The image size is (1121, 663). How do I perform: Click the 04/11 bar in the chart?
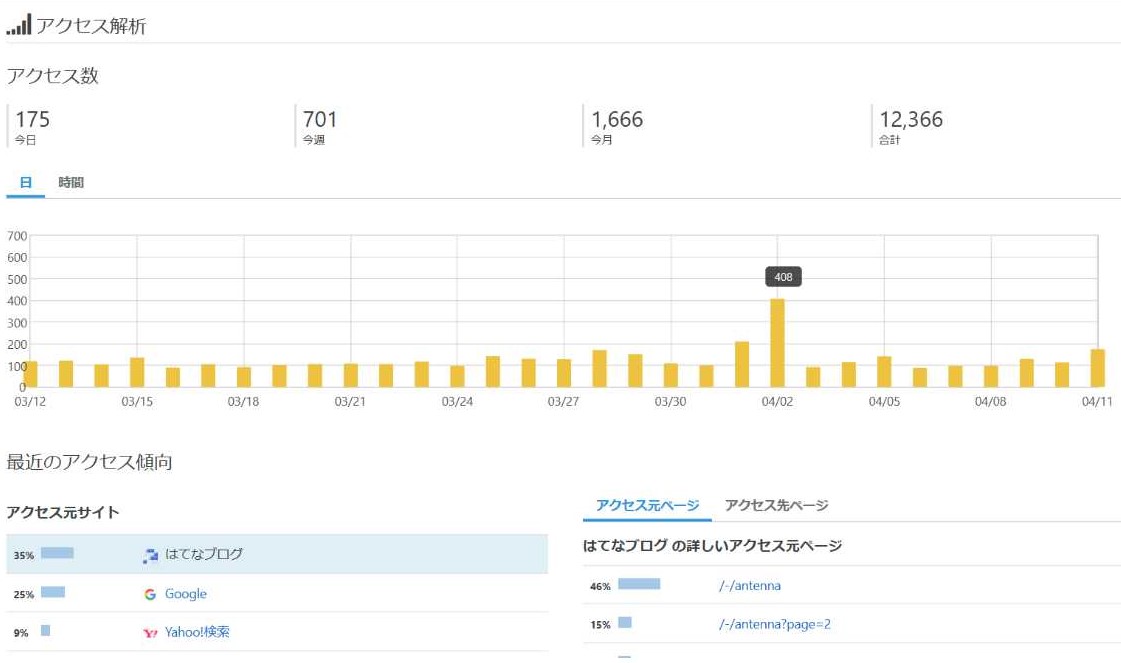pyautogui.click(x=1097, y=368)
